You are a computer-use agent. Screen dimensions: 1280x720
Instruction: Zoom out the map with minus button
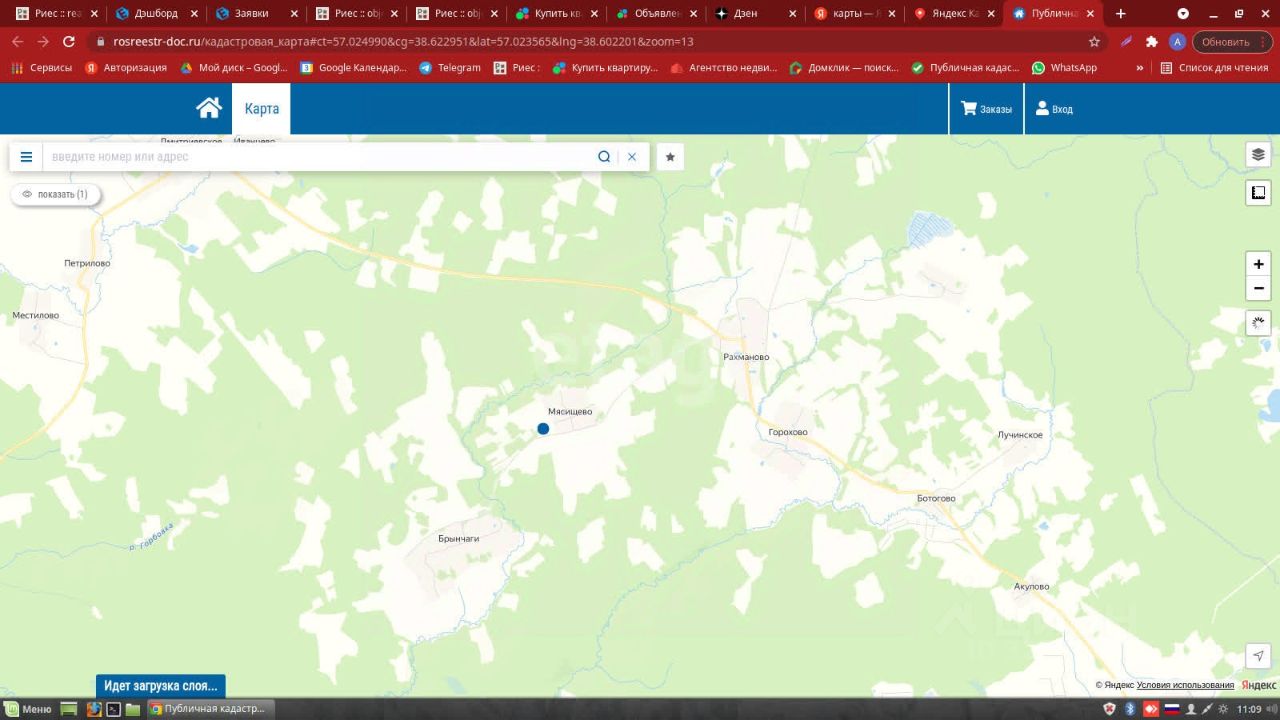1258,289
